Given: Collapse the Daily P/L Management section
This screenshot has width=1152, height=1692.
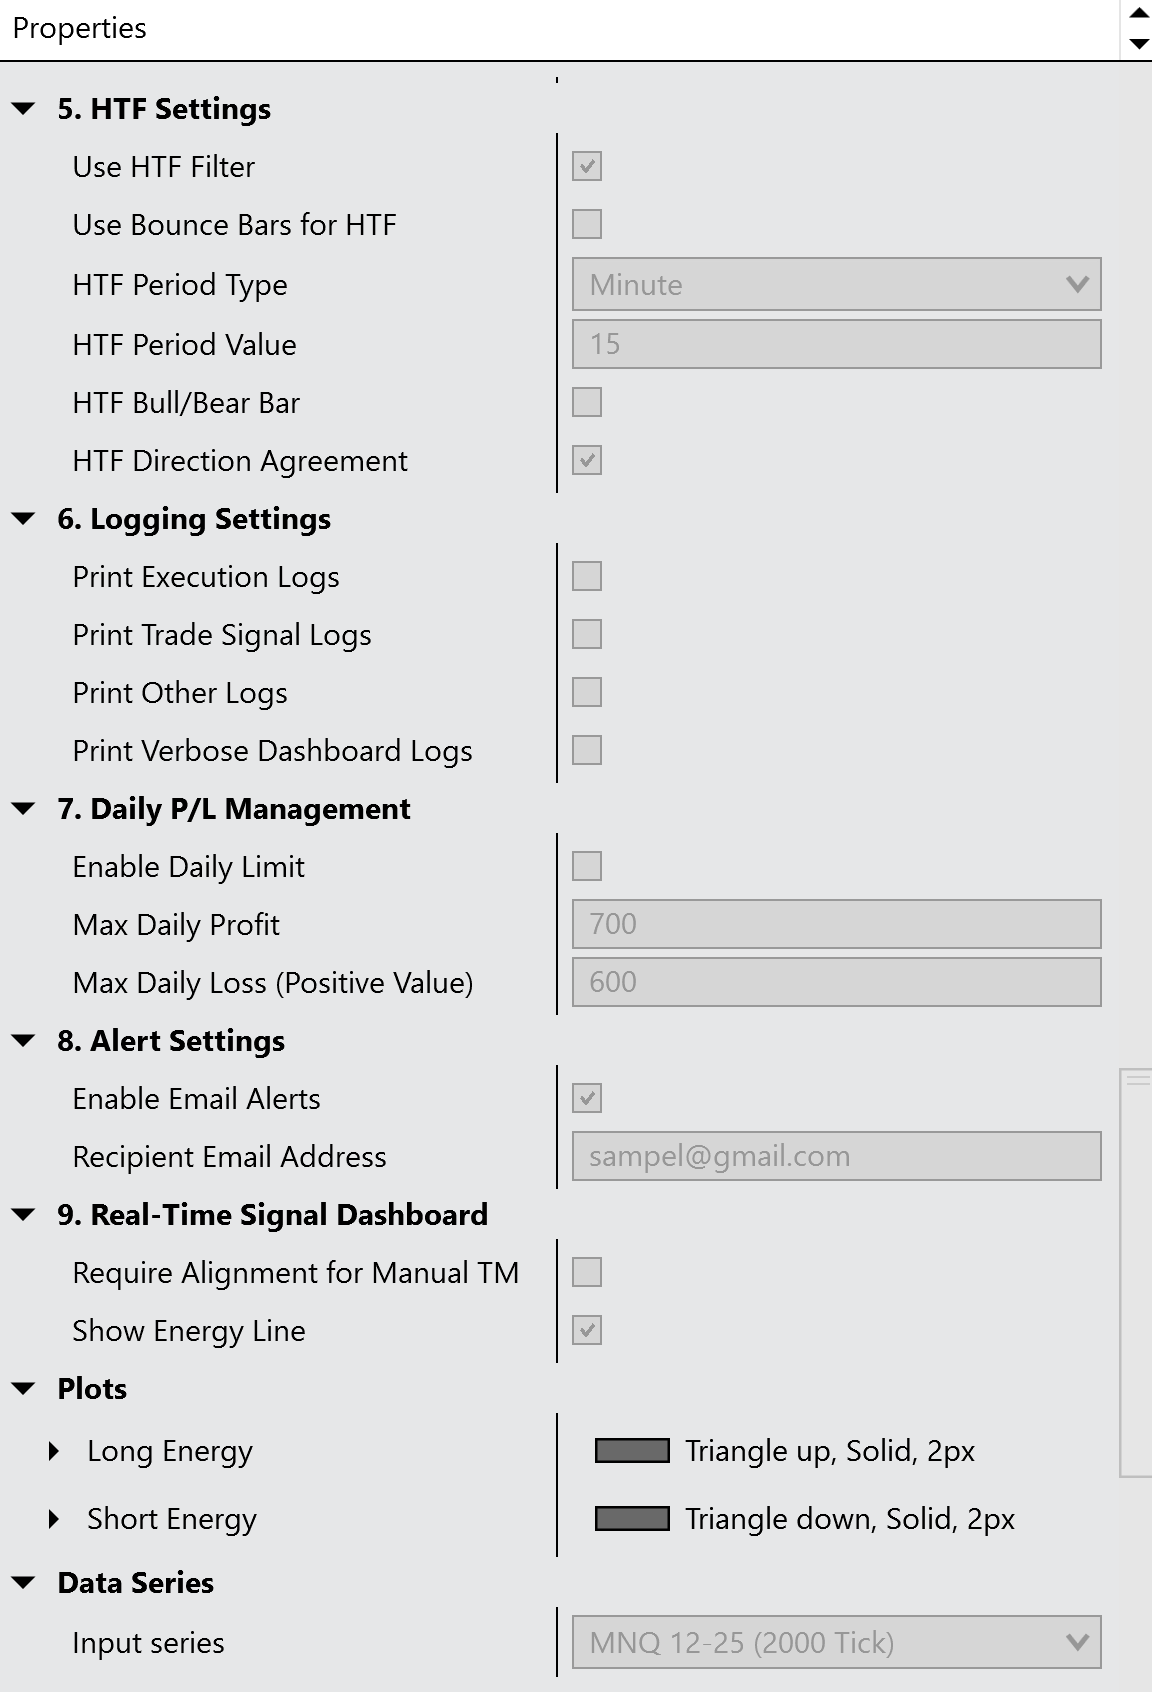Looking at the screenshot, I should [24, 809].
